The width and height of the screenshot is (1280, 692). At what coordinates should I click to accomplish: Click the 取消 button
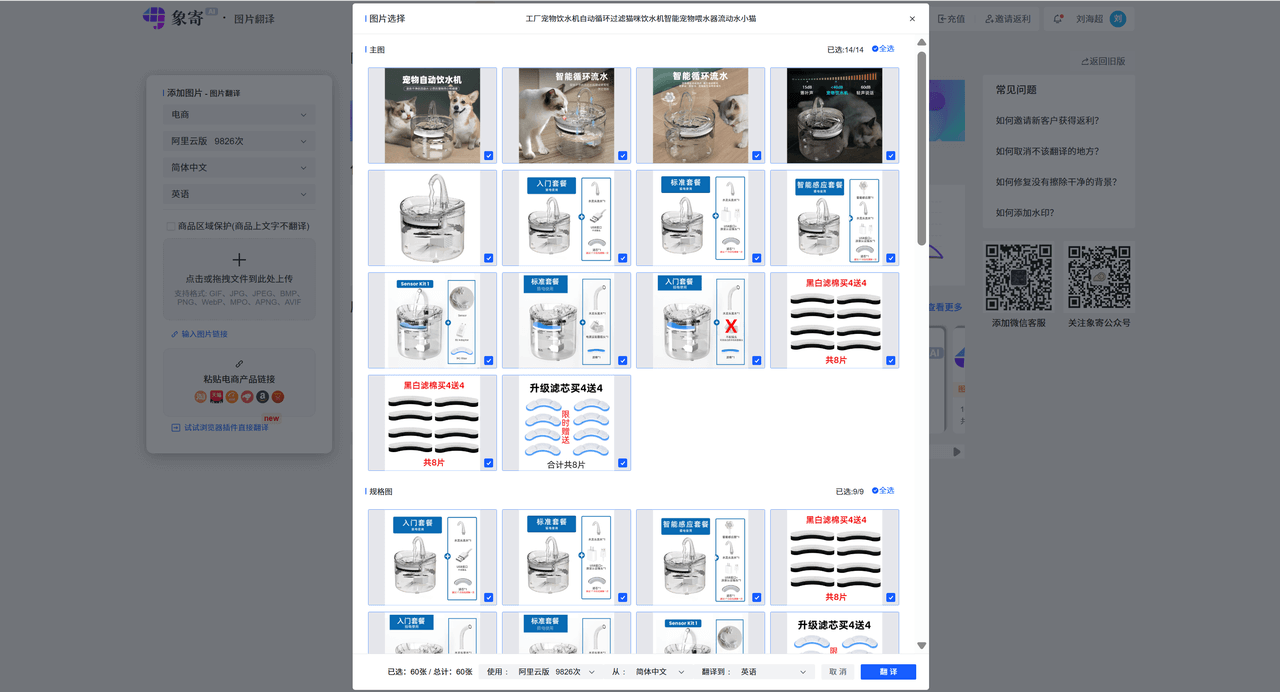point(837,672)
